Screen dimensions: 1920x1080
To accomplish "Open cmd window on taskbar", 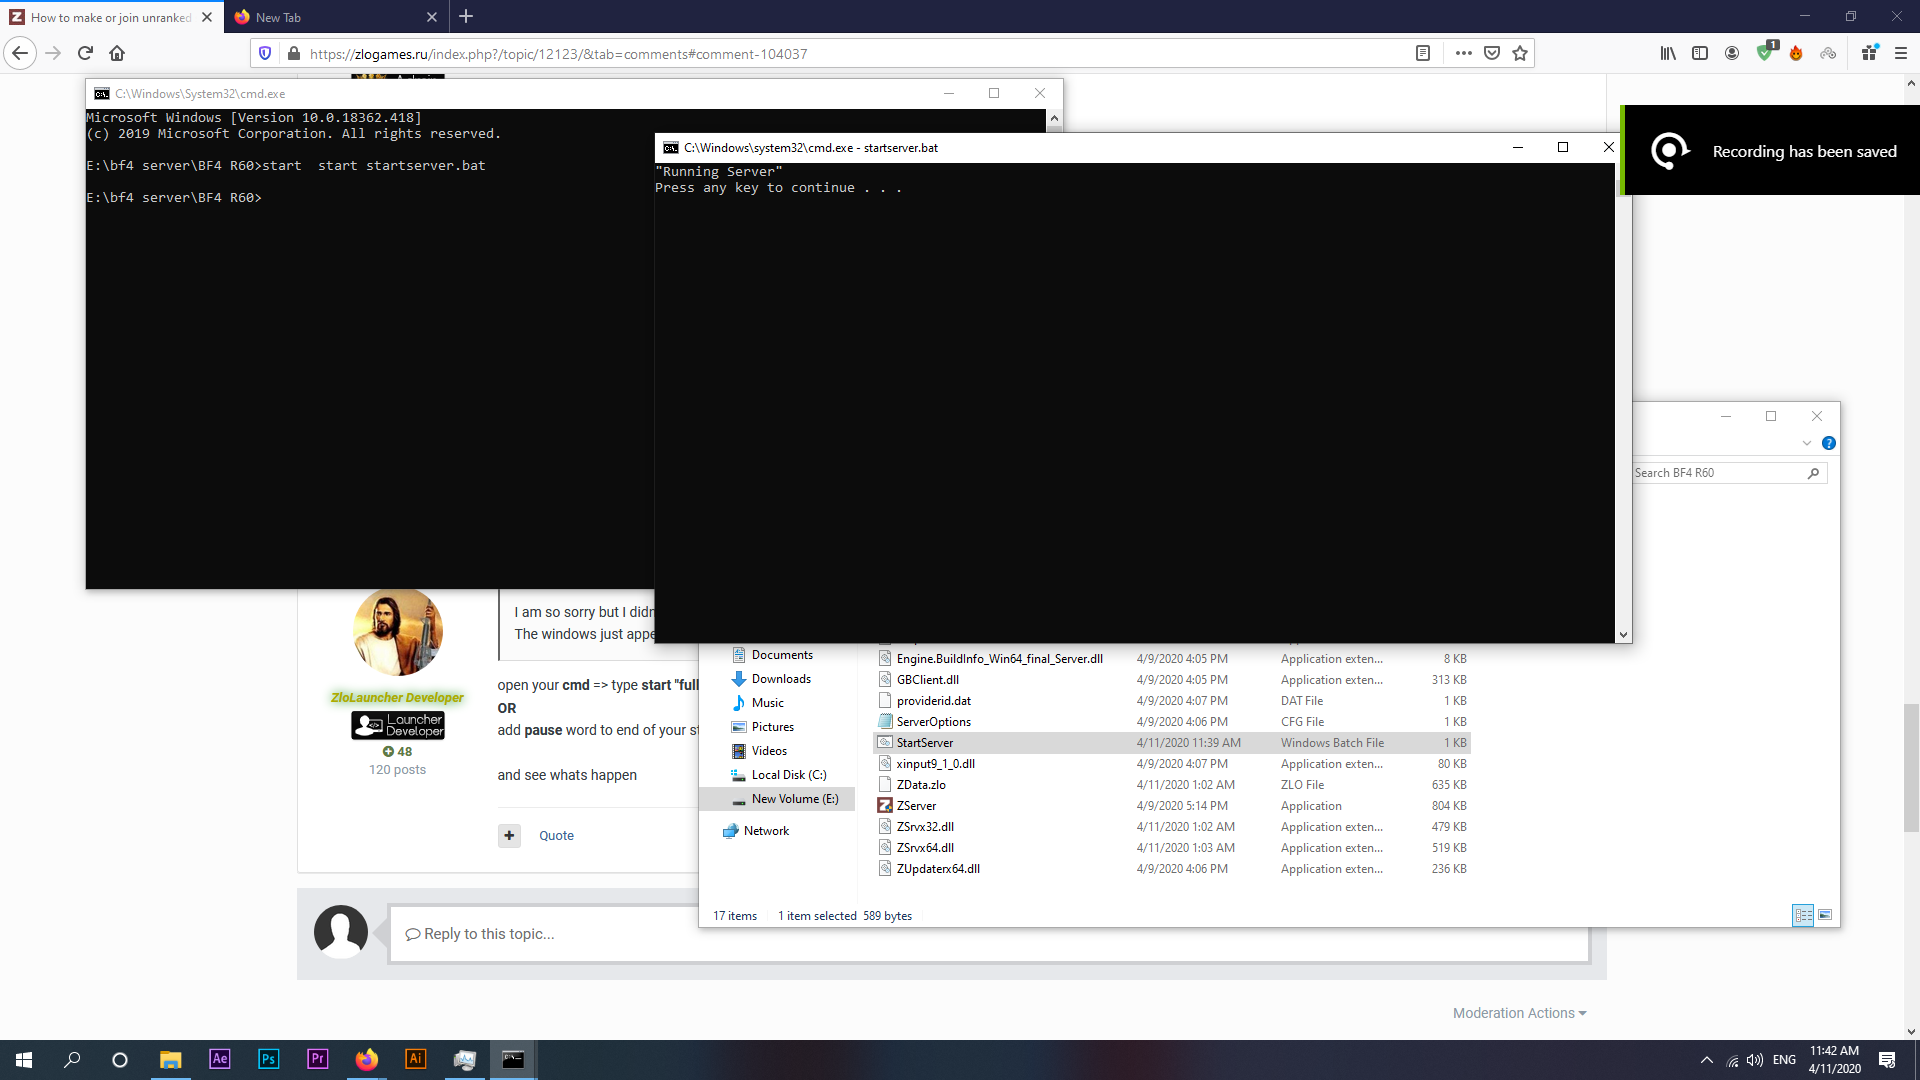I will (x=513, y=1060).
